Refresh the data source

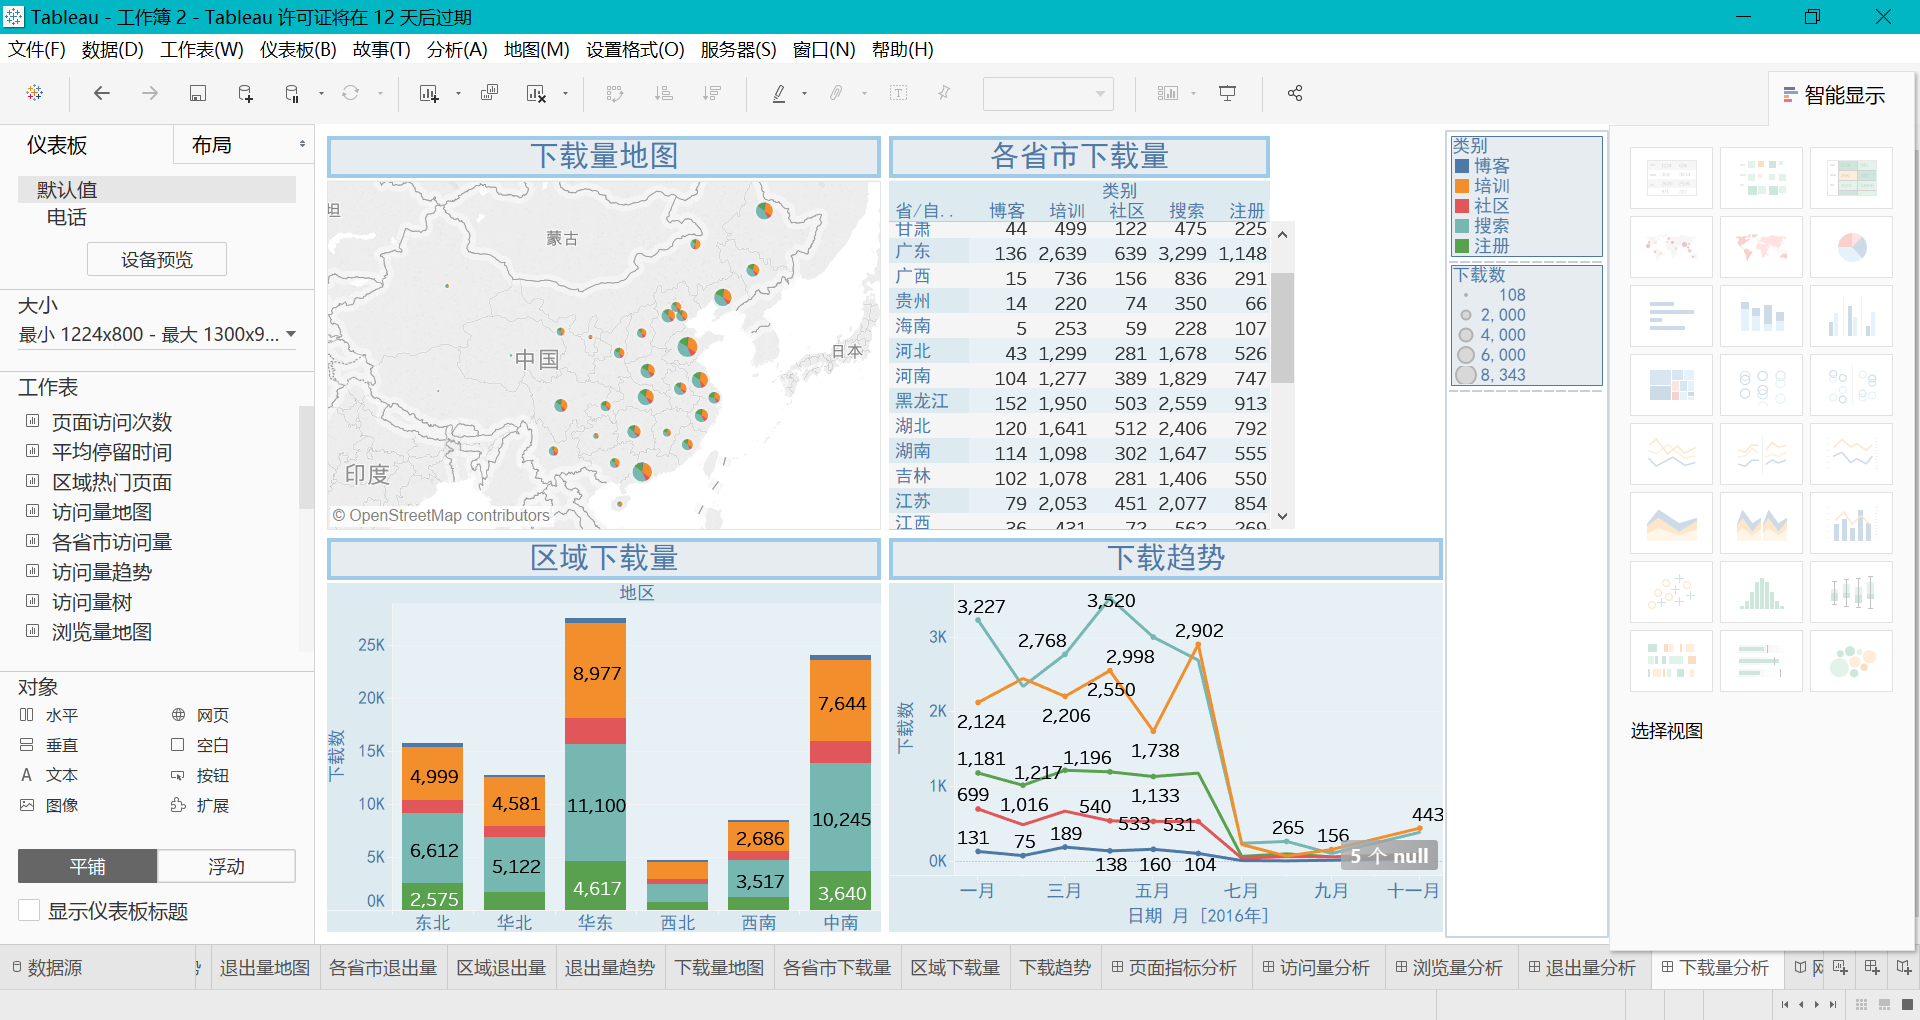pyautogui.click(x=350, y=93)
